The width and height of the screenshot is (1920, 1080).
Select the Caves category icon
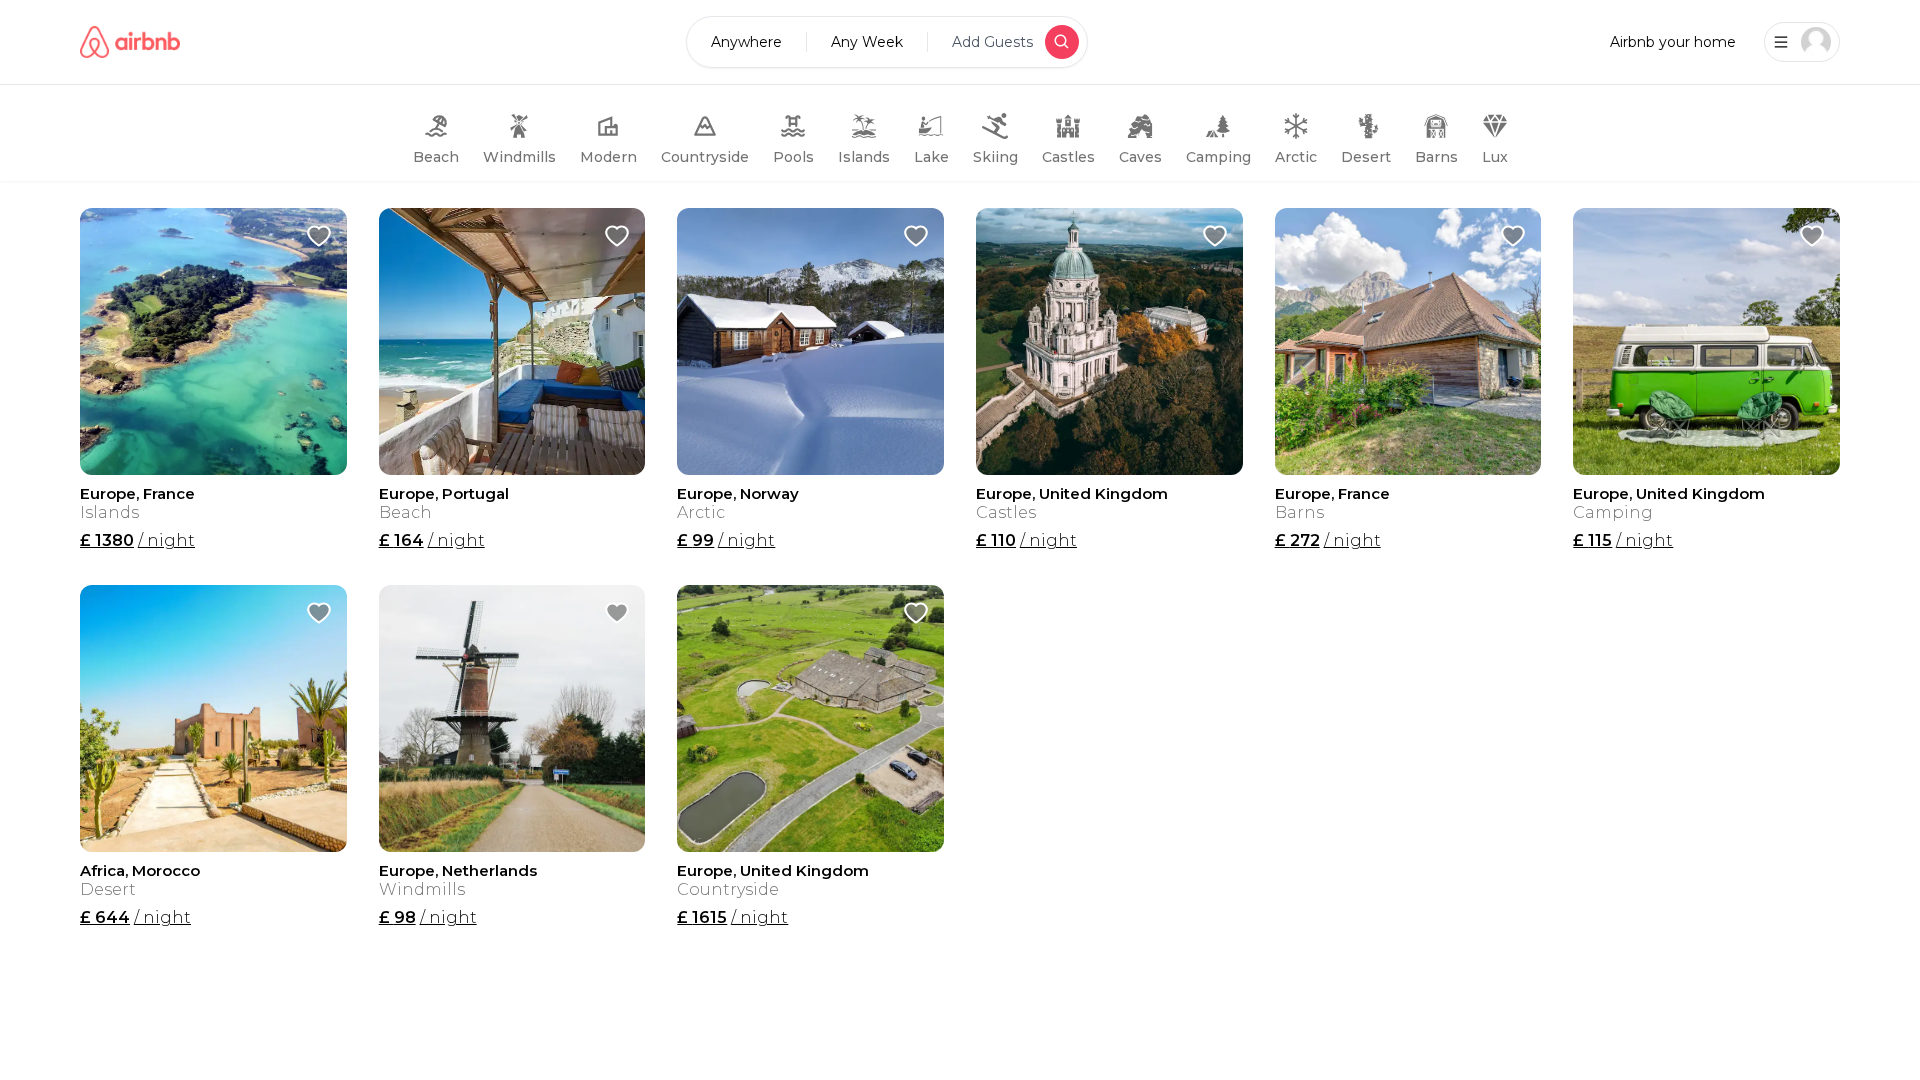1140,127
